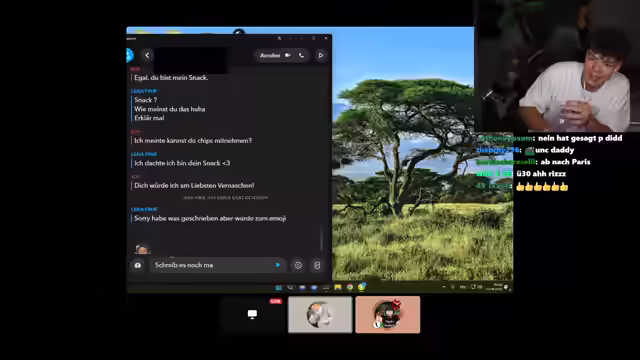The image size is (640, 360).
Task: Open taskbar search
Action: click(x=290, y=287)
